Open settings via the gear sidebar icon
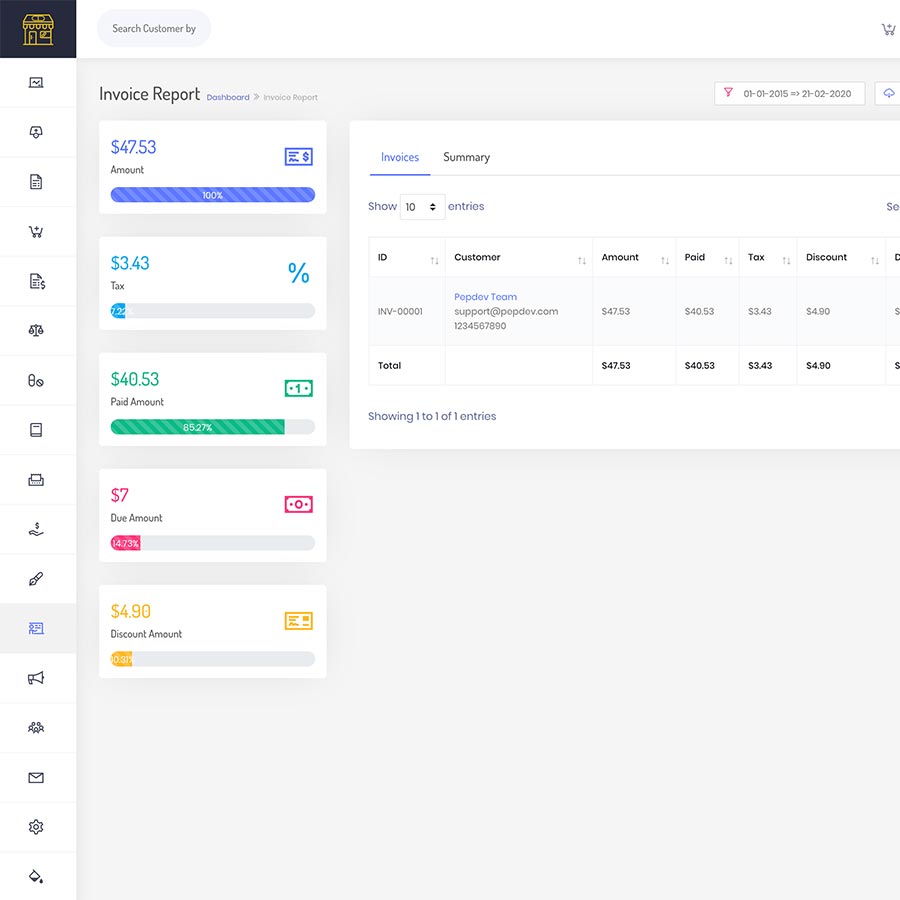 (x=36, y=827)
